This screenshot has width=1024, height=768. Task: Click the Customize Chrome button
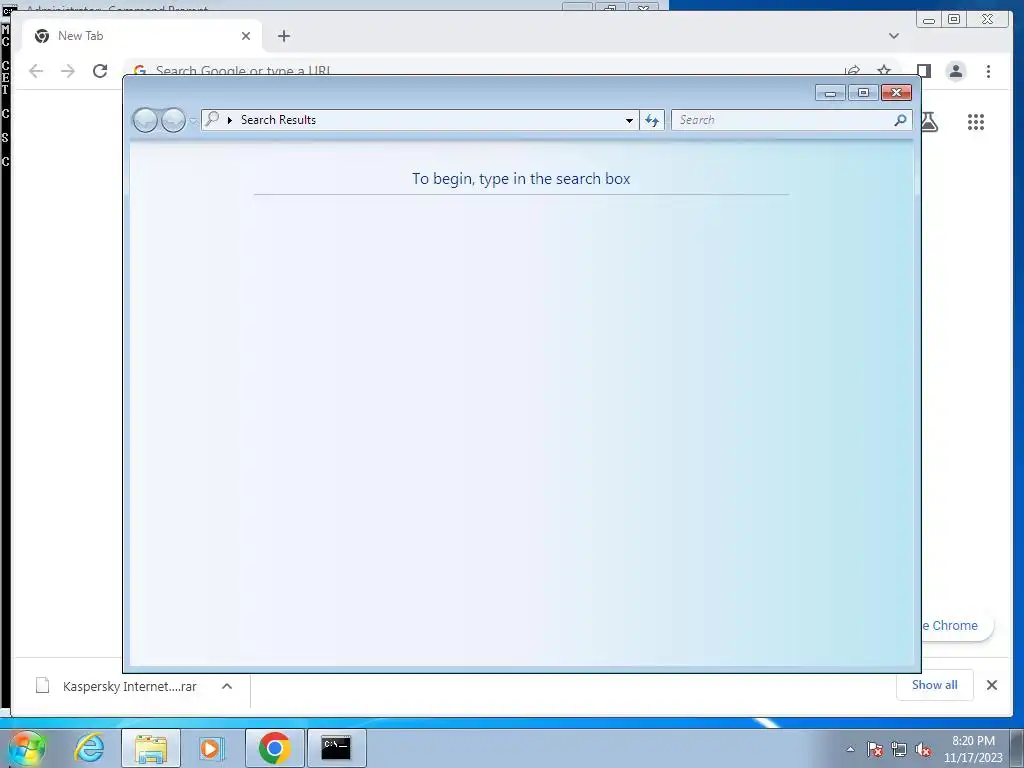pos(957,626)
